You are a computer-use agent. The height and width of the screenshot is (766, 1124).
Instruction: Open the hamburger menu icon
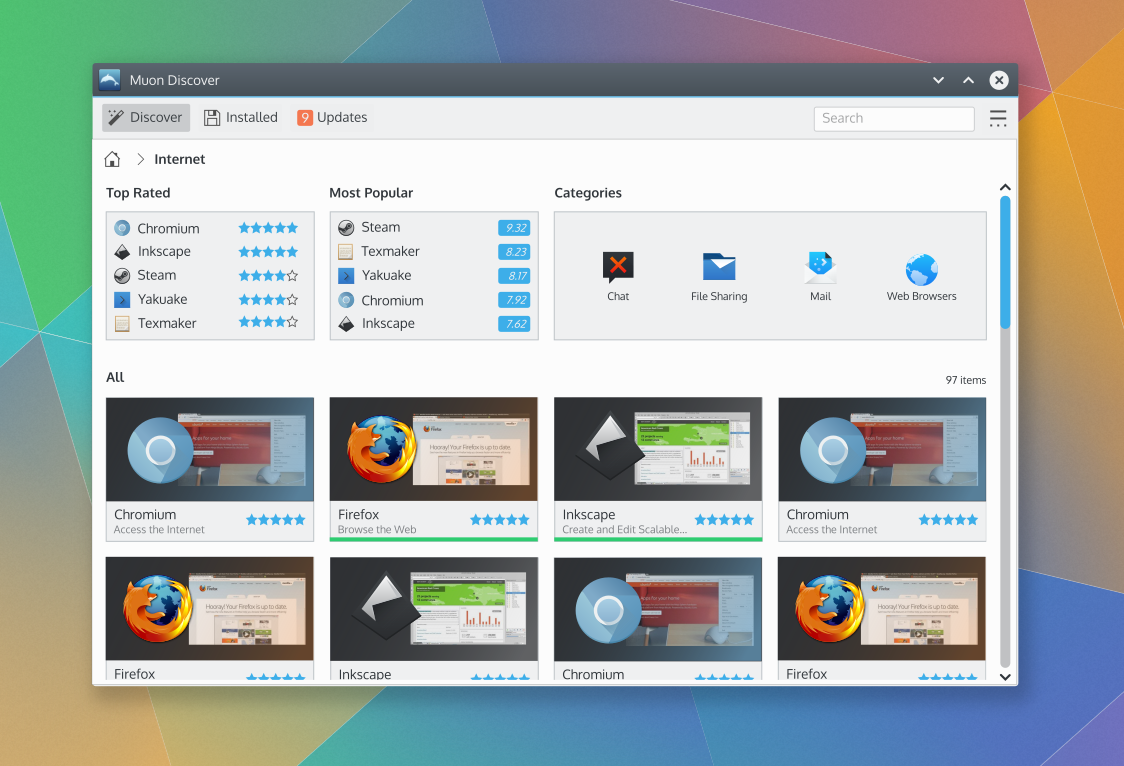[x=997, y=118]
